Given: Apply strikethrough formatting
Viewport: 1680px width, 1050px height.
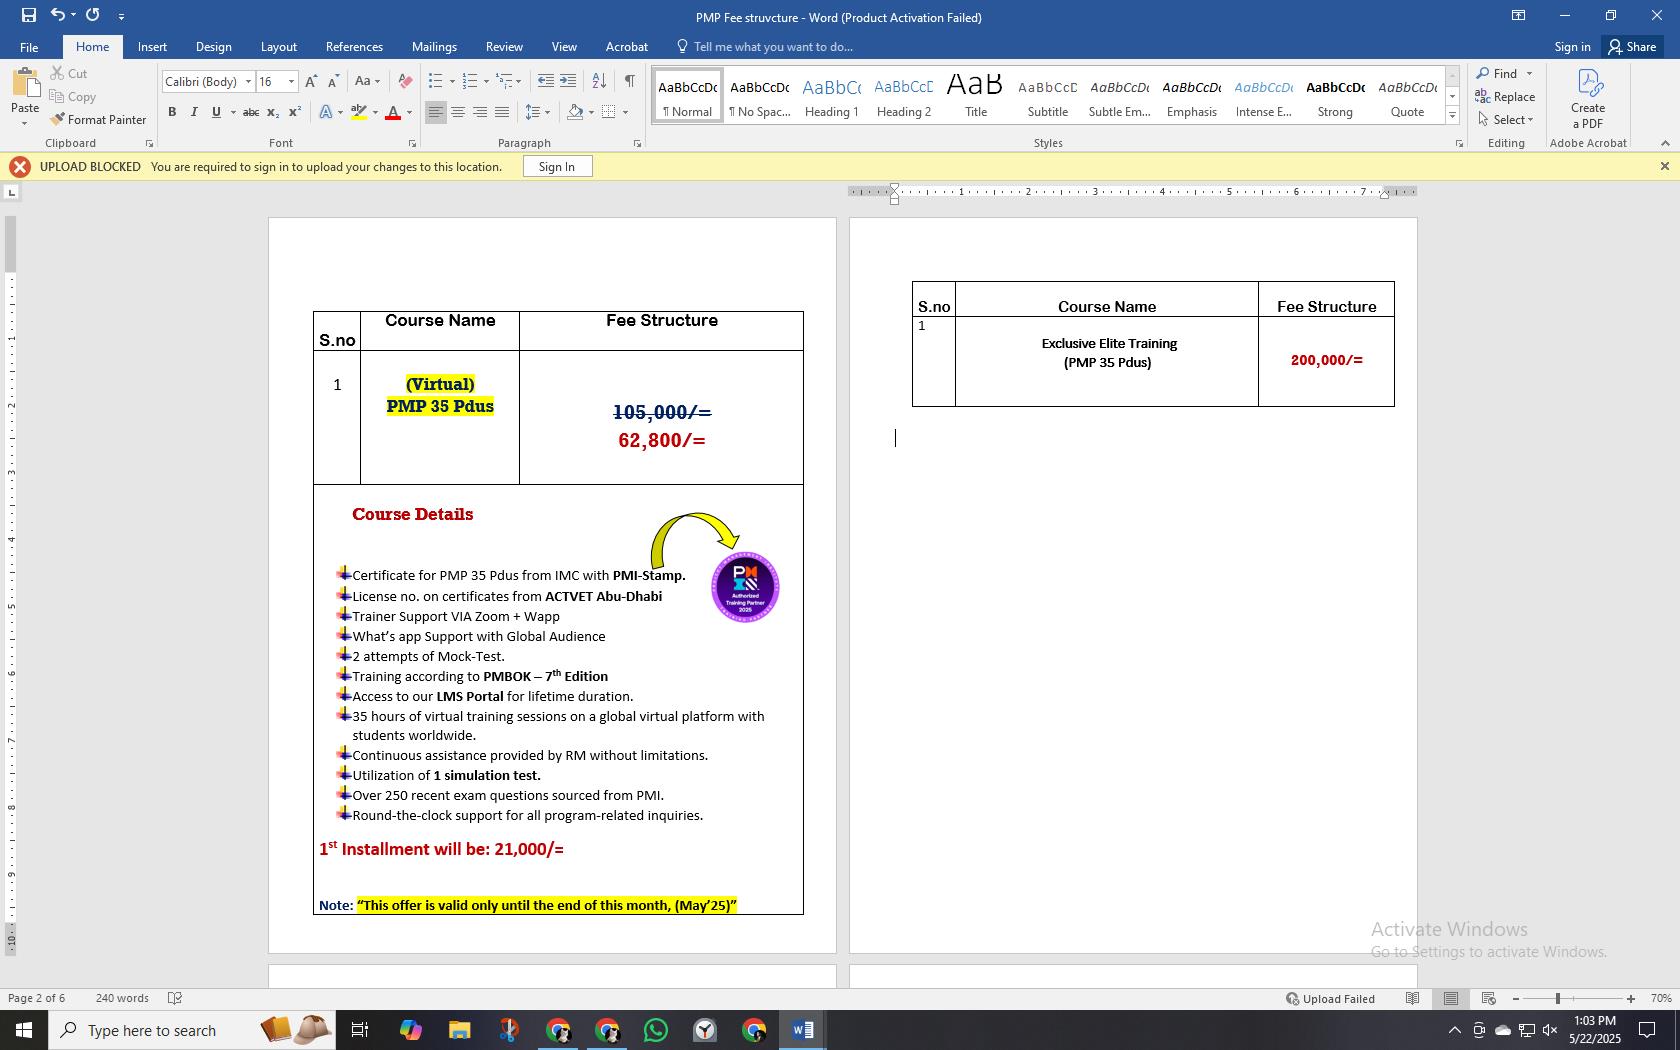Looking at the screenshot, I should pos(251,112).
